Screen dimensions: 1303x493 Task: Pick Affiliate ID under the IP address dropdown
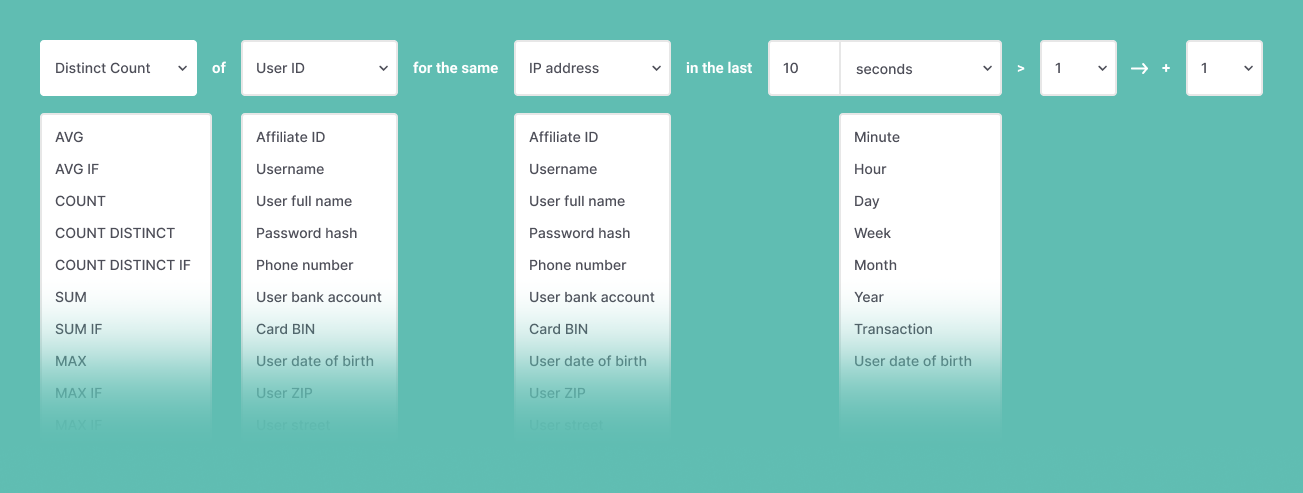pos(563,137)
